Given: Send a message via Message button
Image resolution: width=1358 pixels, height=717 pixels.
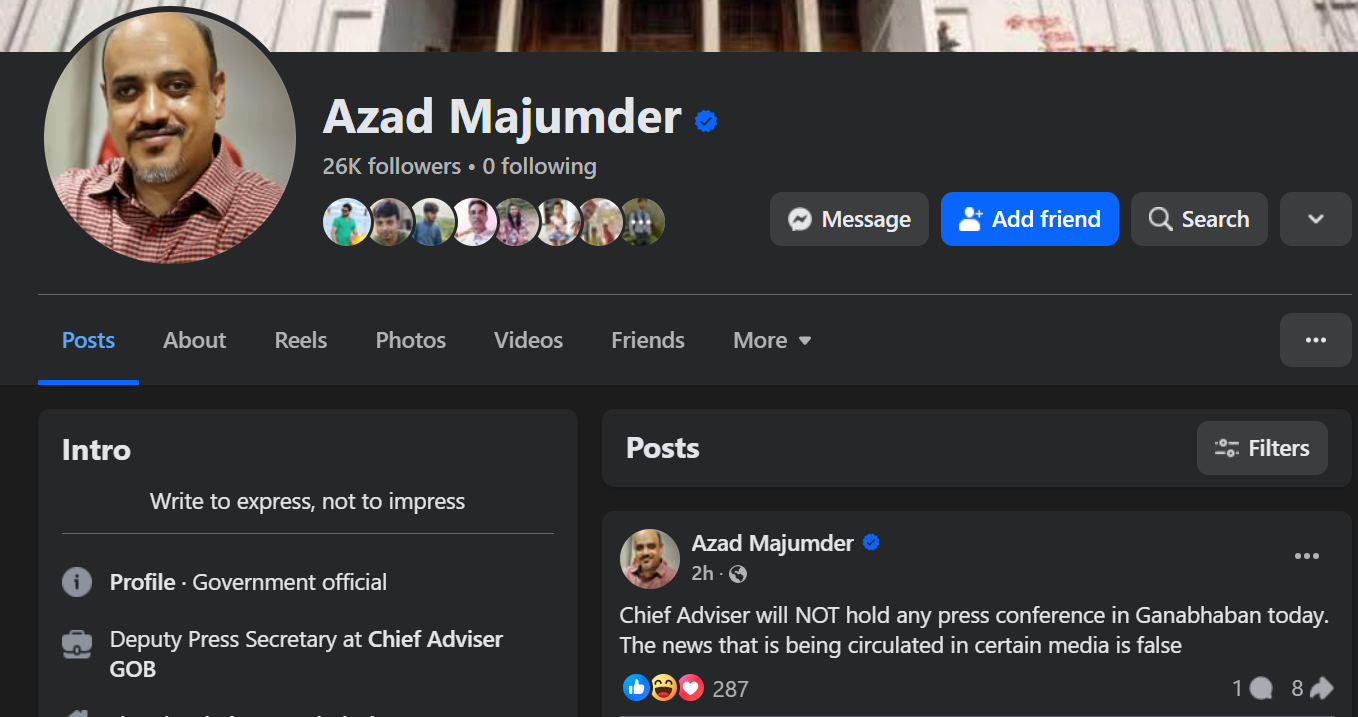Looking at the screenshot, I should [x=849, y=219].
